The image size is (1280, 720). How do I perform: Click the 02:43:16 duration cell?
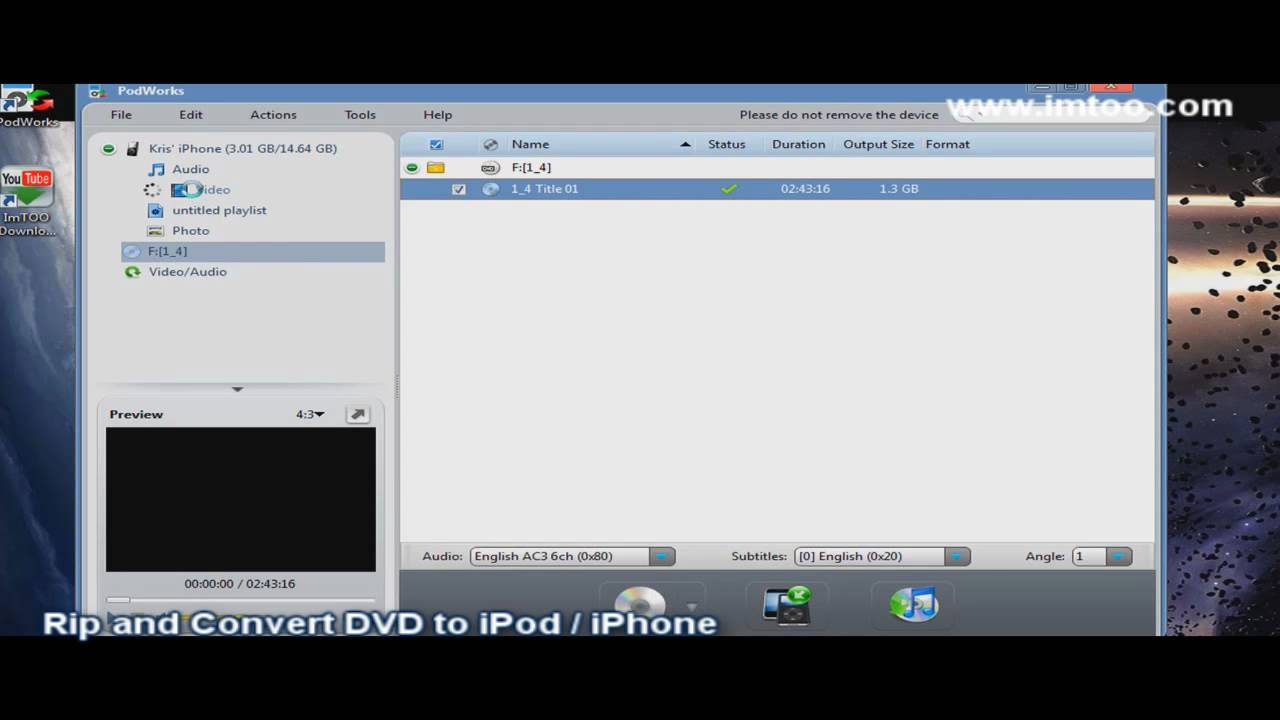(x=805, y=189)
